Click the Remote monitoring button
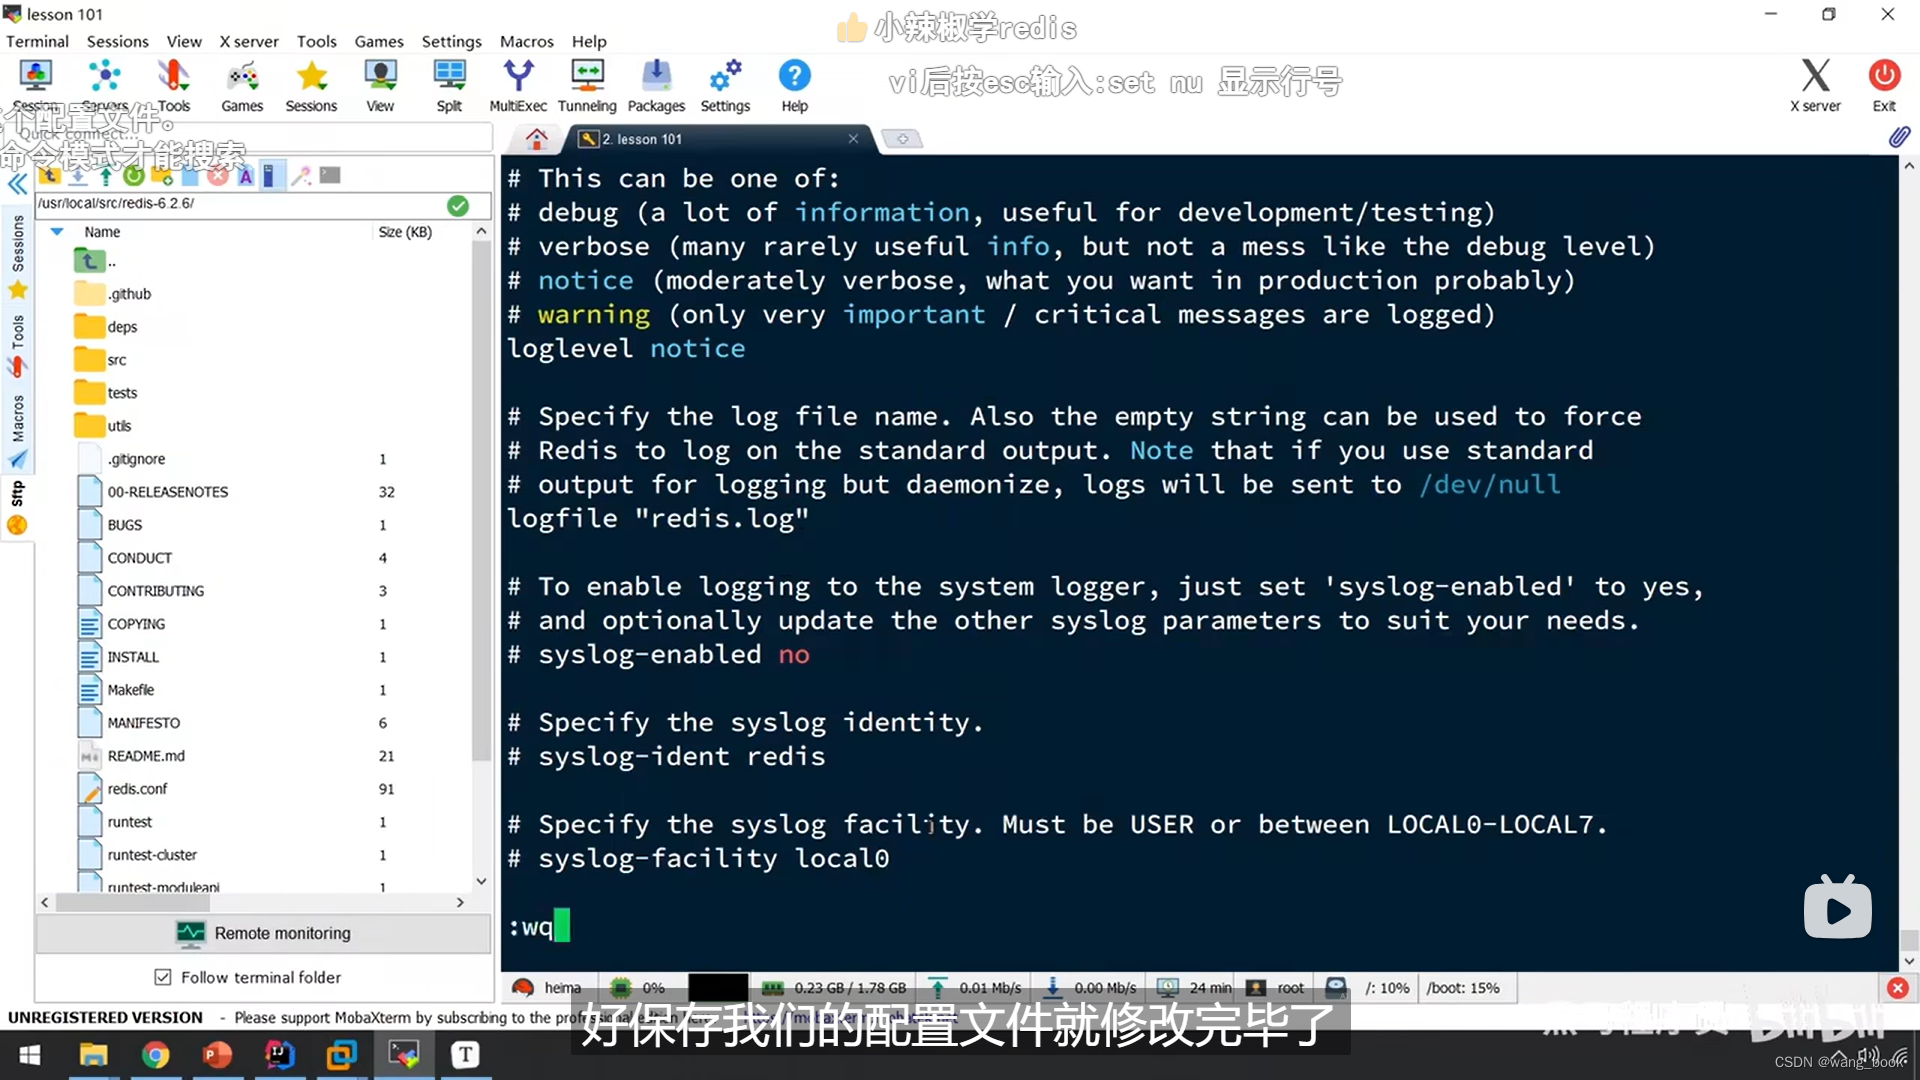The width and height of the screenshot is (1920, 1080). (x=264, y=933)
